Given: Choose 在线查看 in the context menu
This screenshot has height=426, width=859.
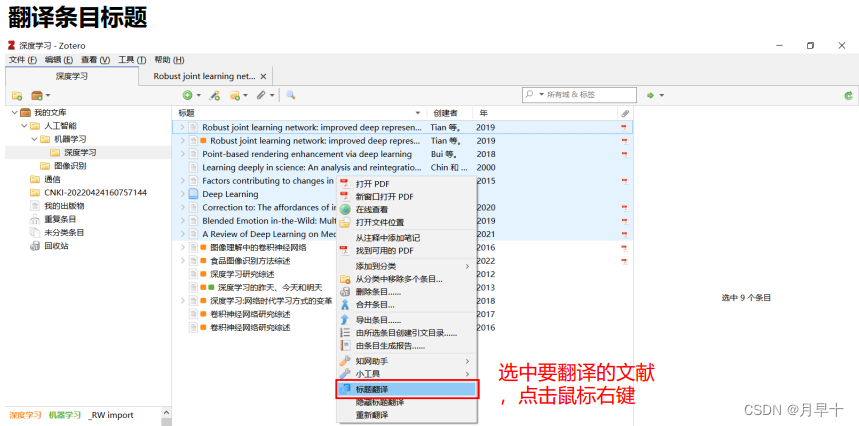Looking at the screenshot, I should click(406, 210).
